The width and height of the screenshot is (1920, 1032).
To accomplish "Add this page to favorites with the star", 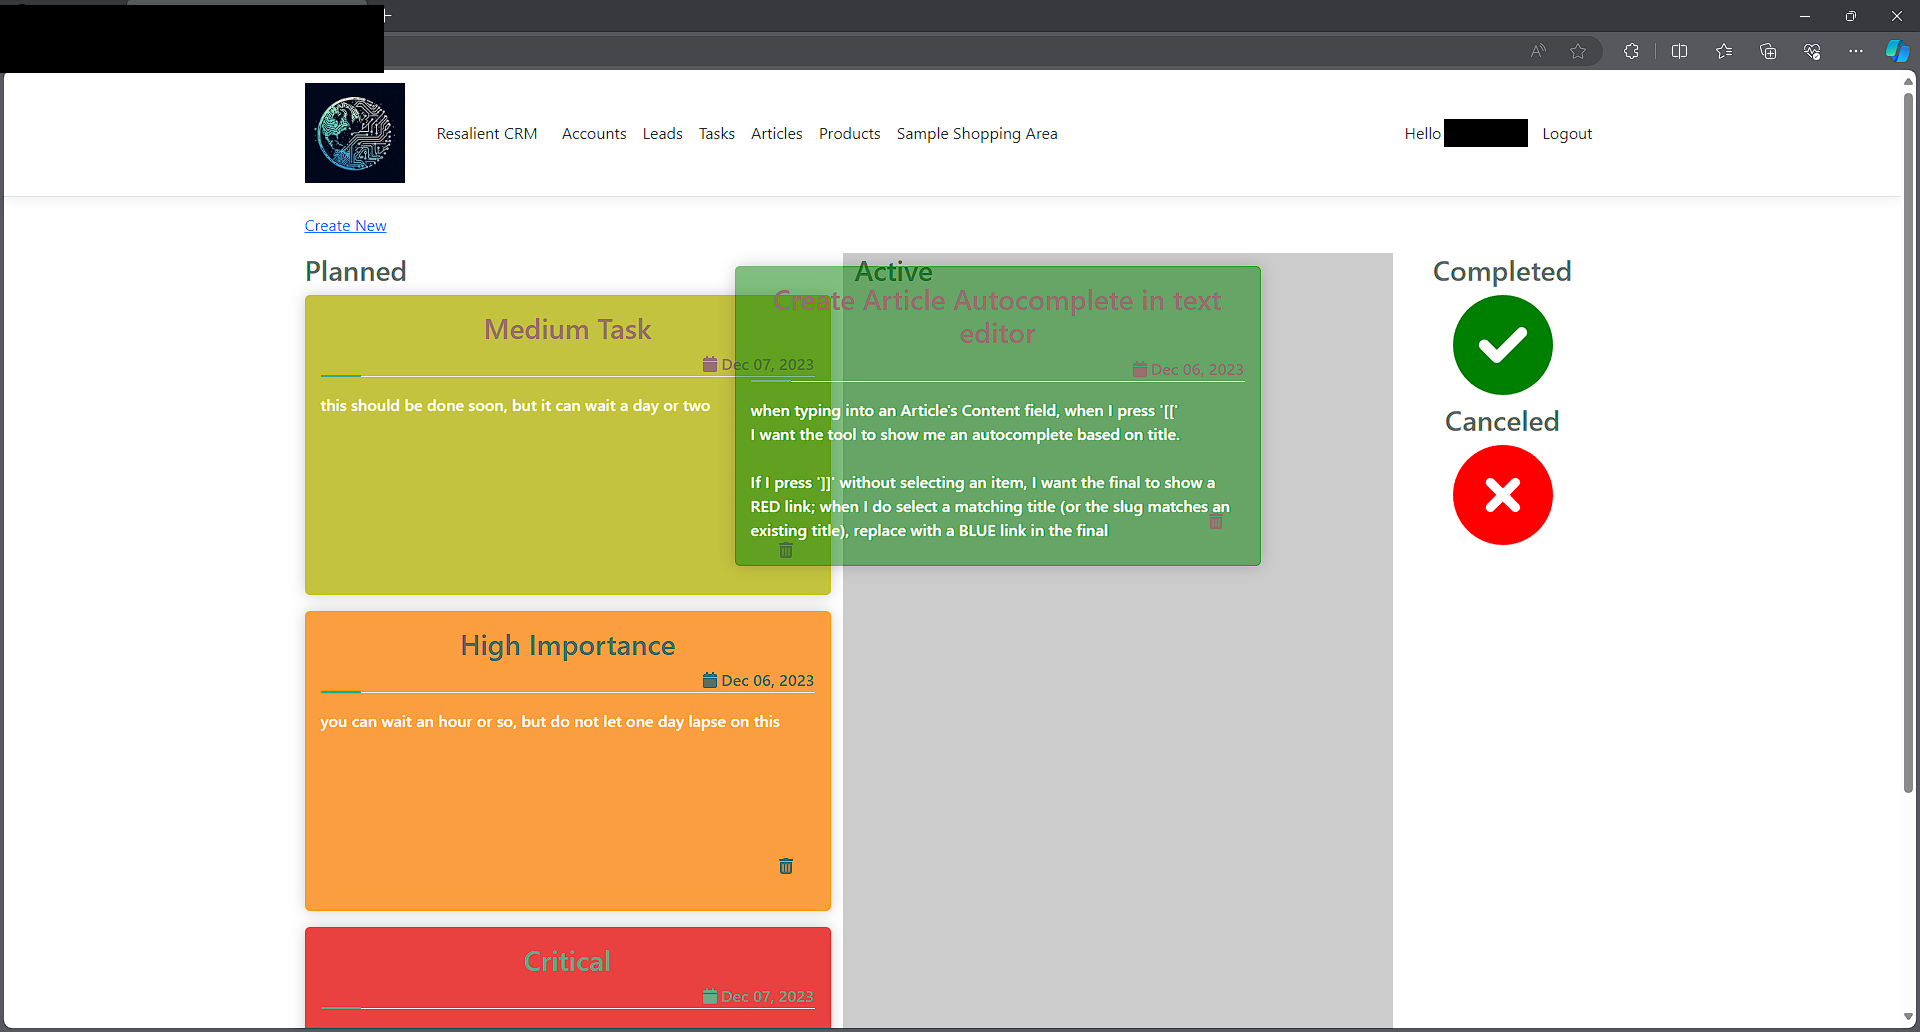I will coord(1580,51).
